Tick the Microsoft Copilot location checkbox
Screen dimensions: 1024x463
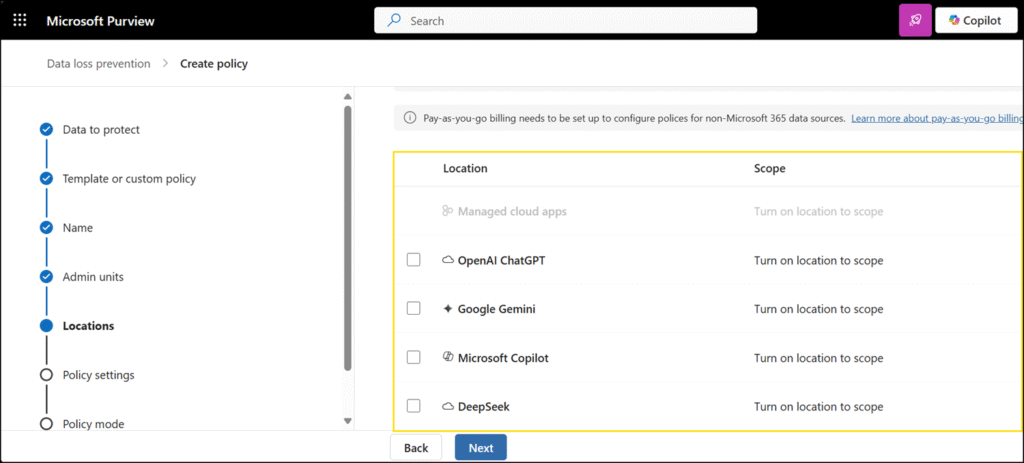pyautogui.click(x=414, y=357)
